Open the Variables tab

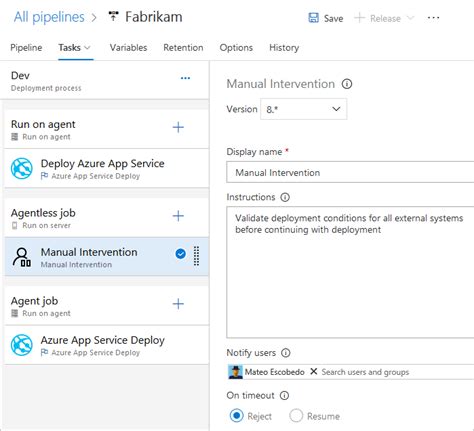point(128,48)
